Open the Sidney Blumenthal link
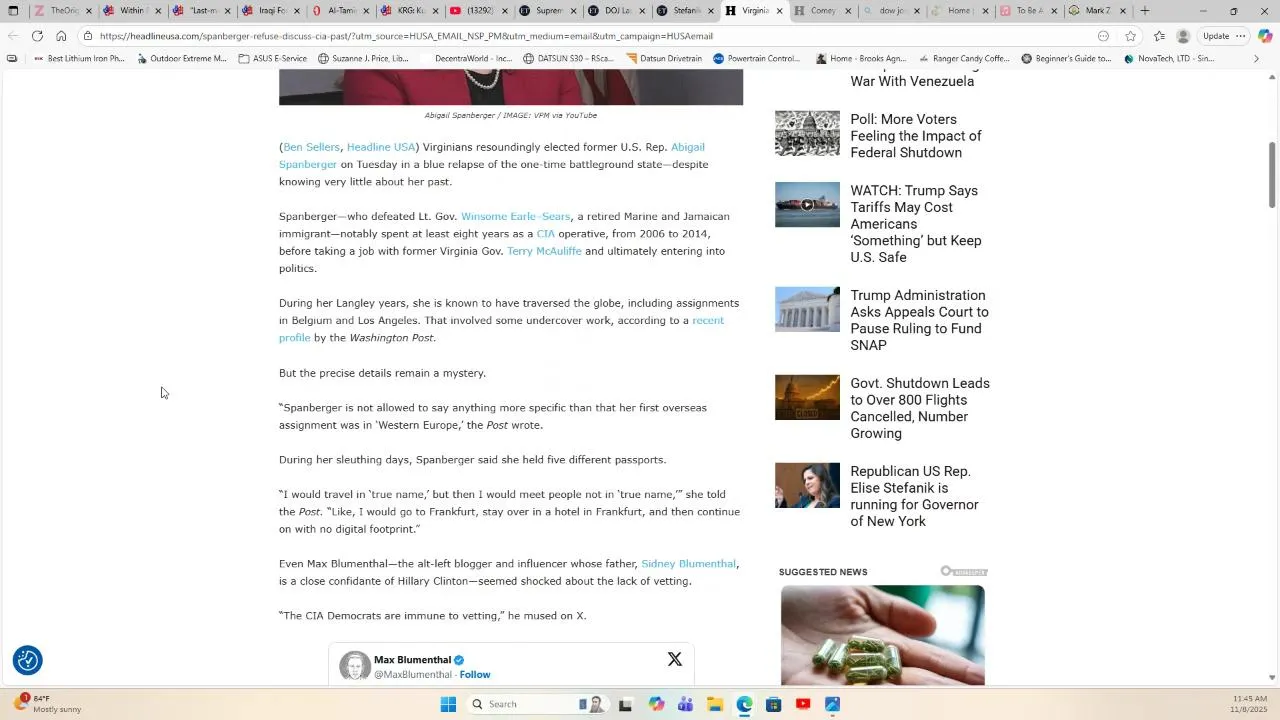The width and height of the screenshot is (1280, 720). click(688, 564)
